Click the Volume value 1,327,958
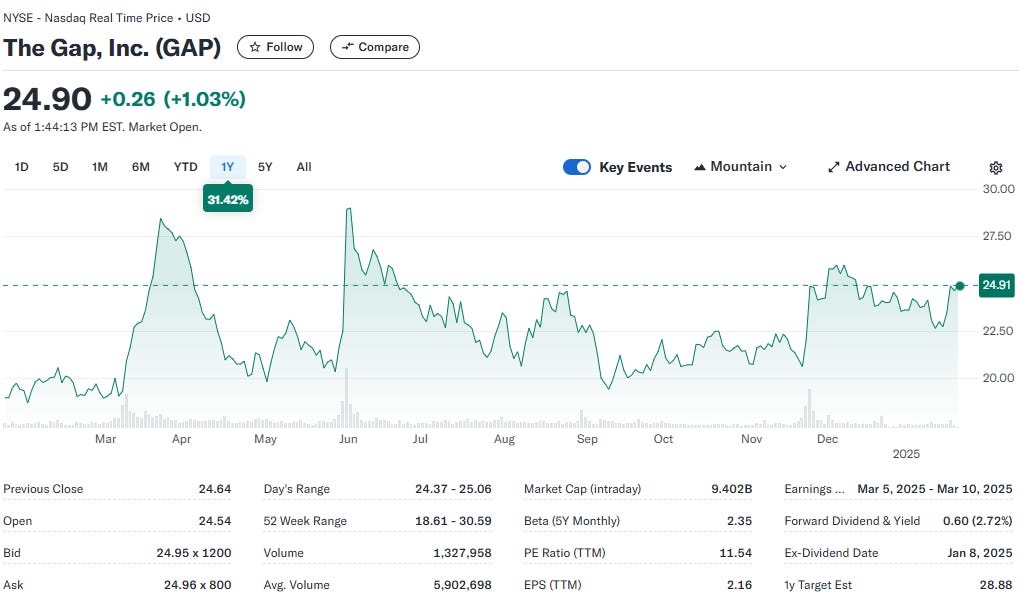 click(x=462, y=553)
